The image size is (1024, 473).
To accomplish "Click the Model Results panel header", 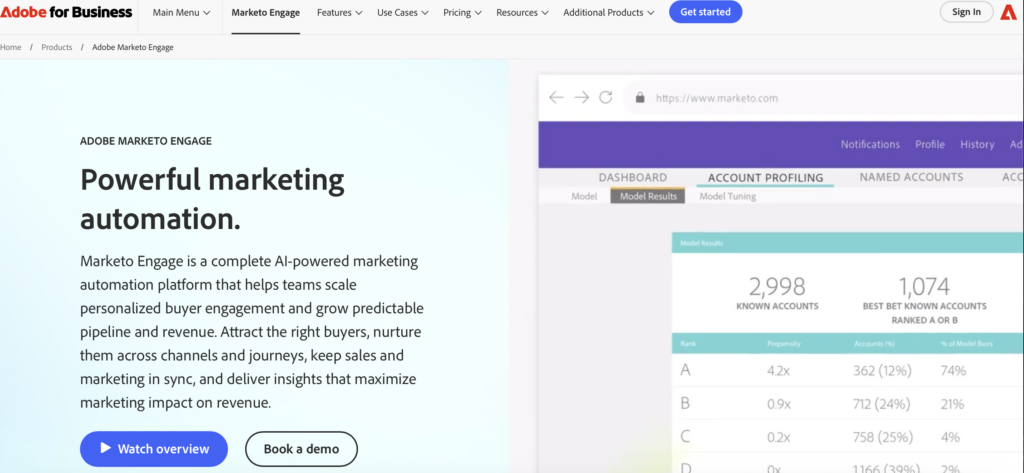I will tap(848, 243).
